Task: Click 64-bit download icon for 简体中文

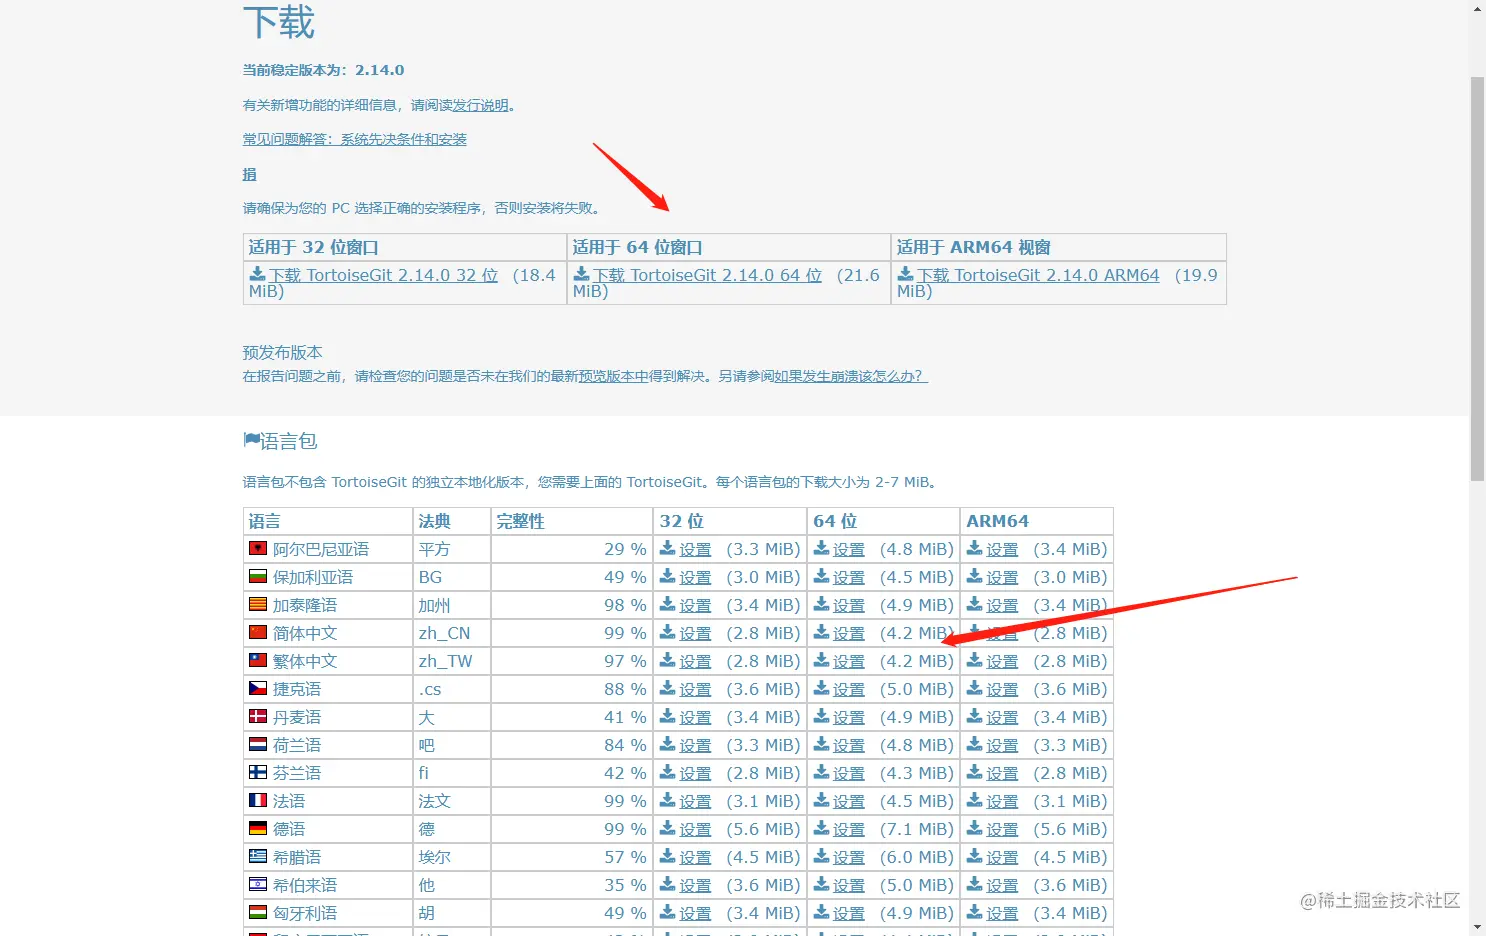Action: [x=821, y=632]
